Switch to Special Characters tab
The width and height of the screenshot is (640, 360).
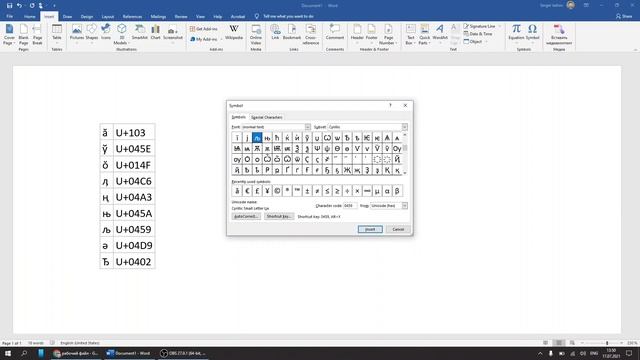(x=267, y=117)
